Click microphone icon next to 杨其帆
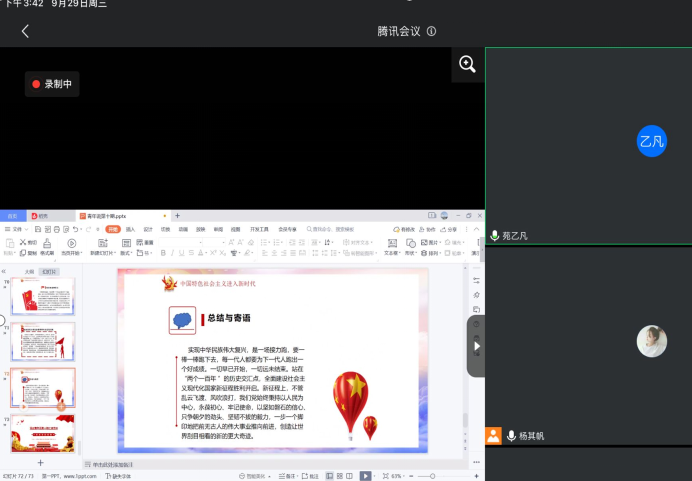Screen dimensions: 692x481 (511, 436)
